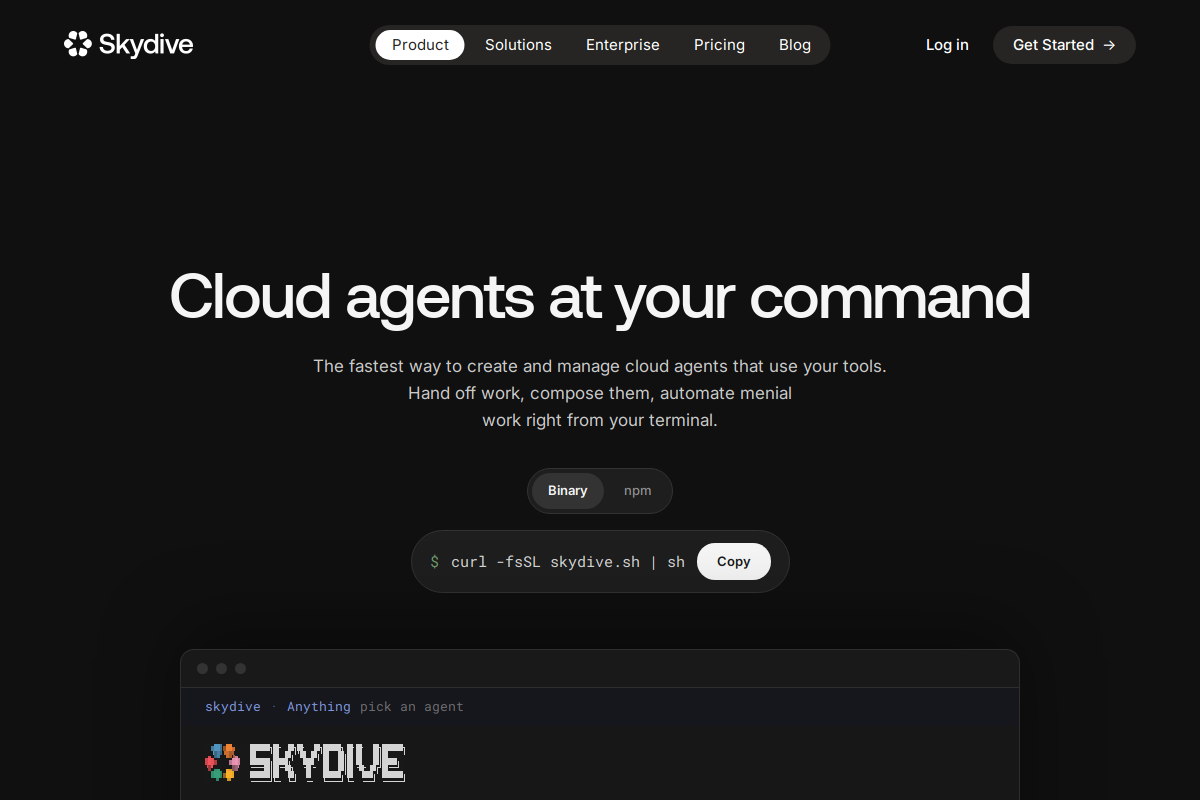Click the Log in link
The image size is (1200, 800).
[947, 45]
